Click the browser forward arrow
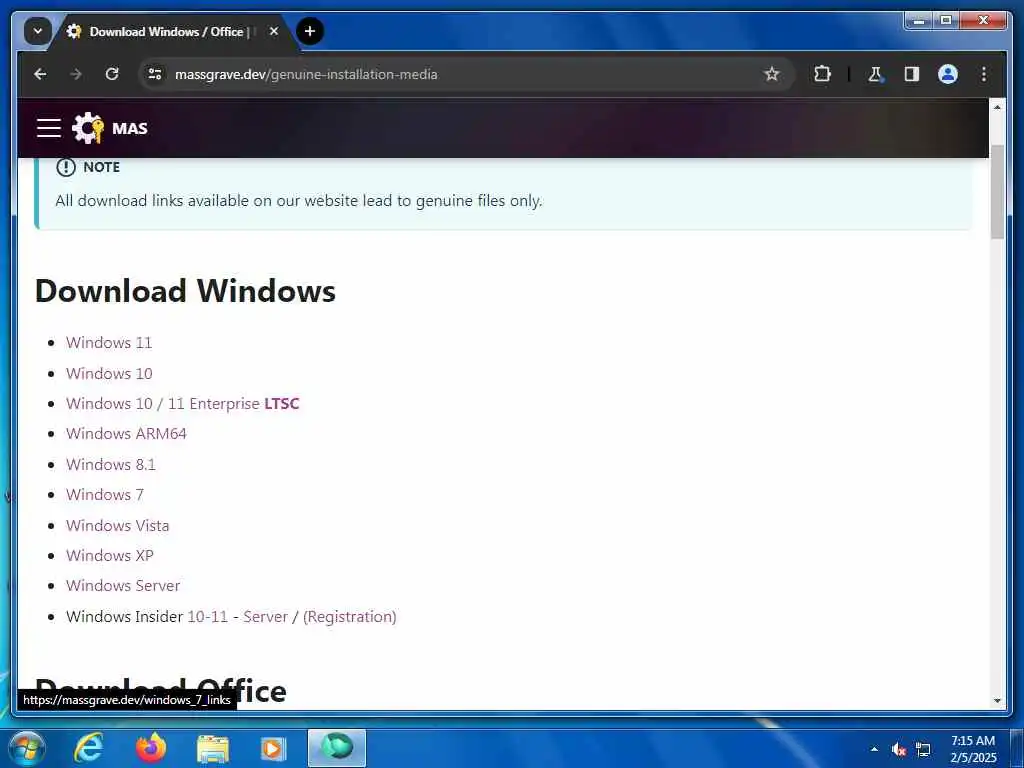This screenshot has width=1024, height=768. coord(76,74)
